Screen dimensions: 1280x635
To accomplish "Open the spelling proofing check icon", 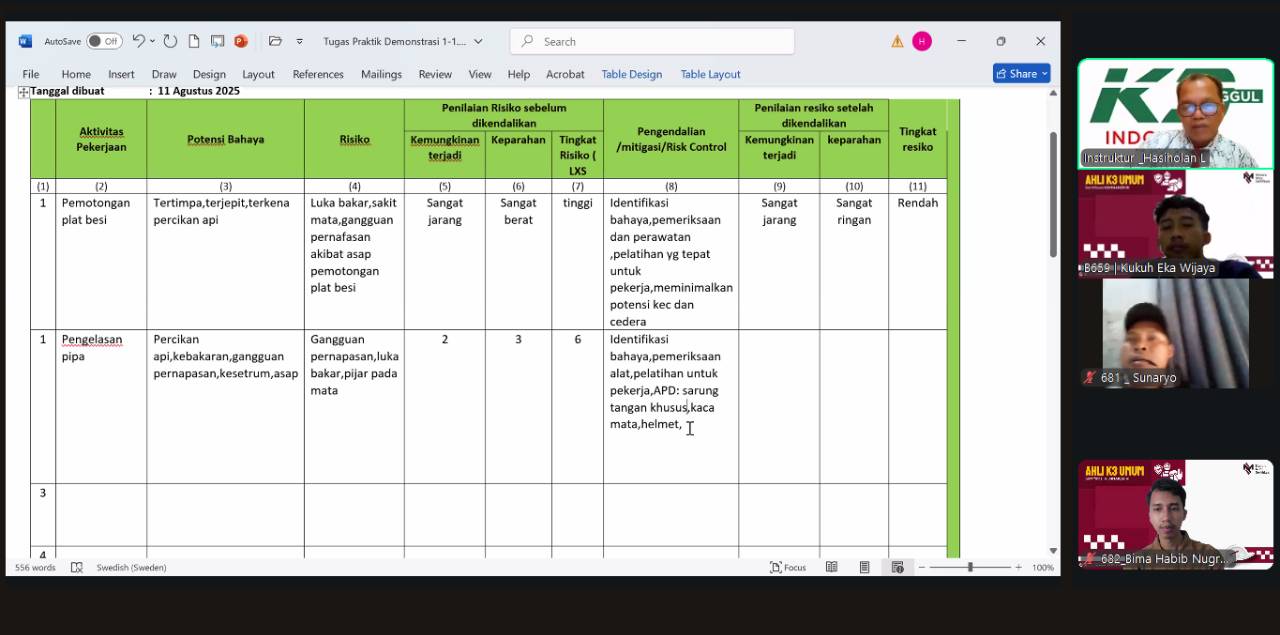I will pos(77,567).
